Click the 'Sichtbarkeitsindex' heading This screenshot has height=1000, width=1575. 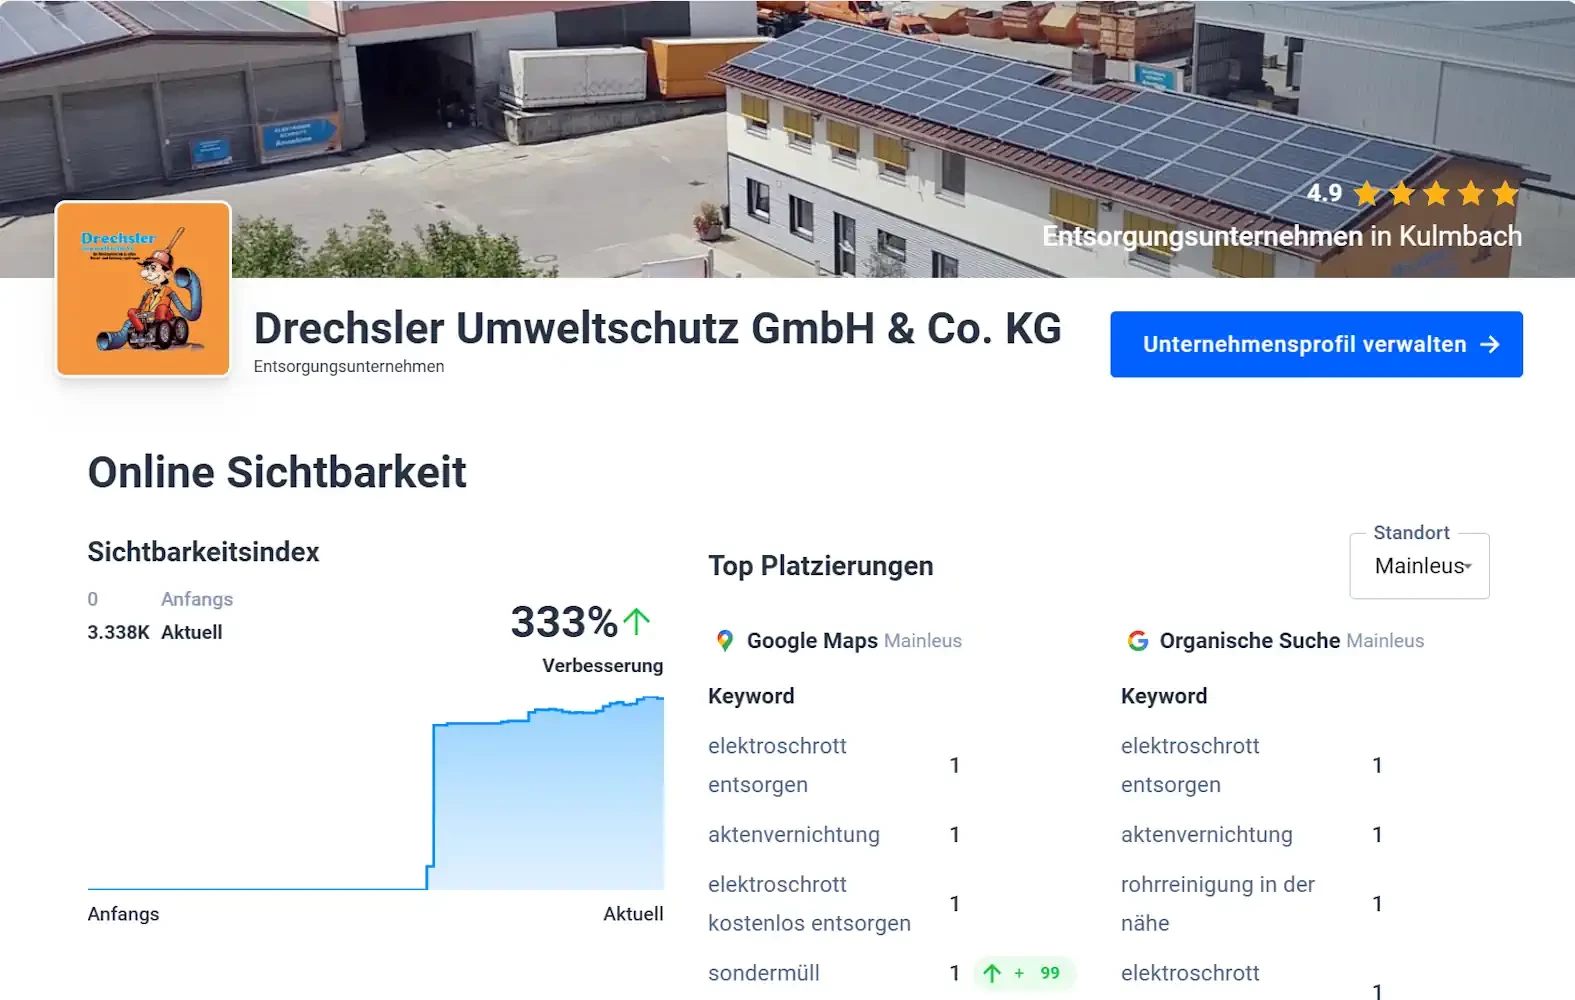(x=203, y=552)
